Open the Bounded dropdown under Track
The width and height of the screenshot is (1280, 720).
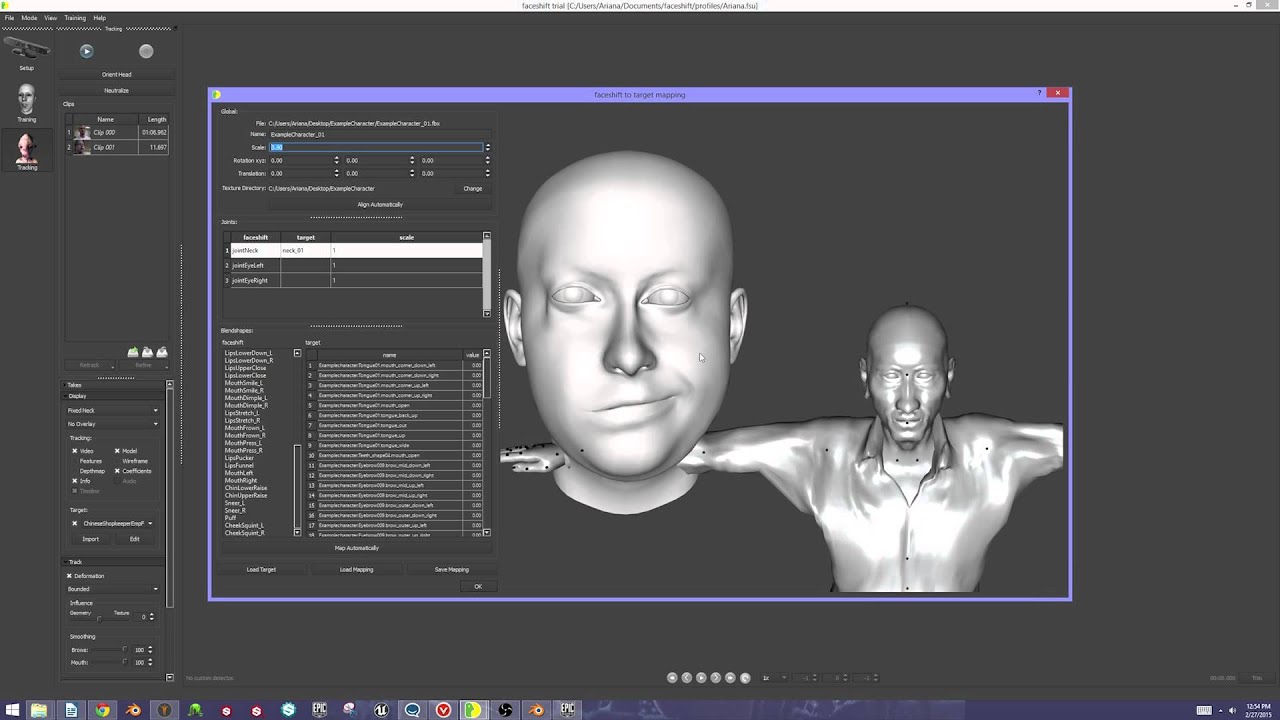pos(112,589)
